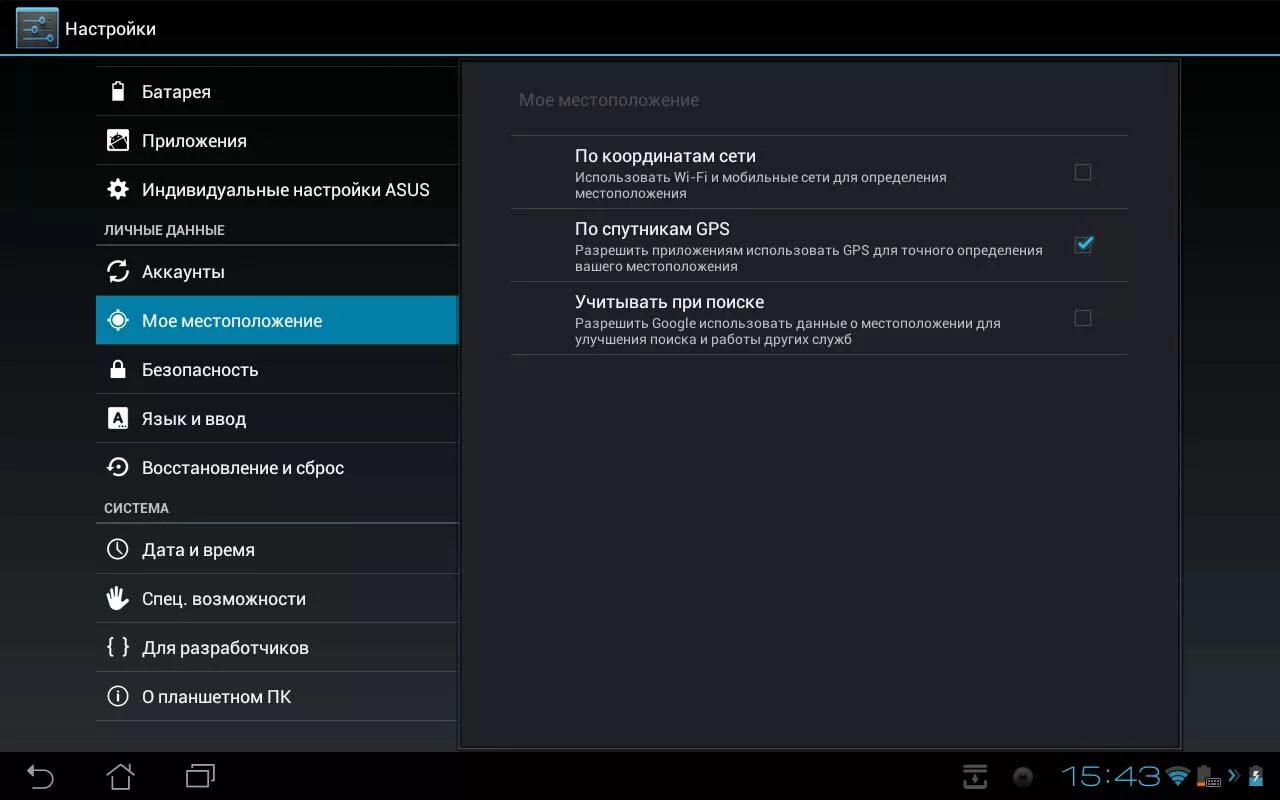The image size is (1280, 800).
Task: Open the Батарея settings
Action: 277,92
